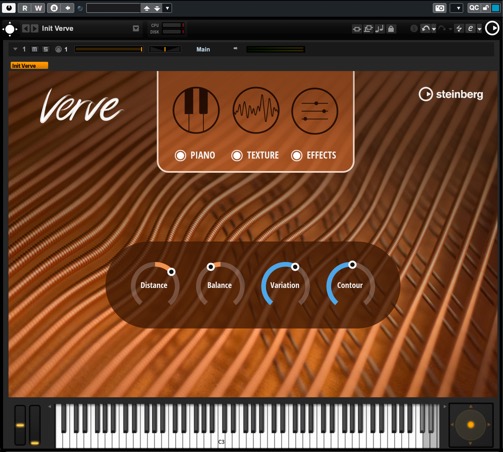Open the Piano page keys icon

coord(196,110)
